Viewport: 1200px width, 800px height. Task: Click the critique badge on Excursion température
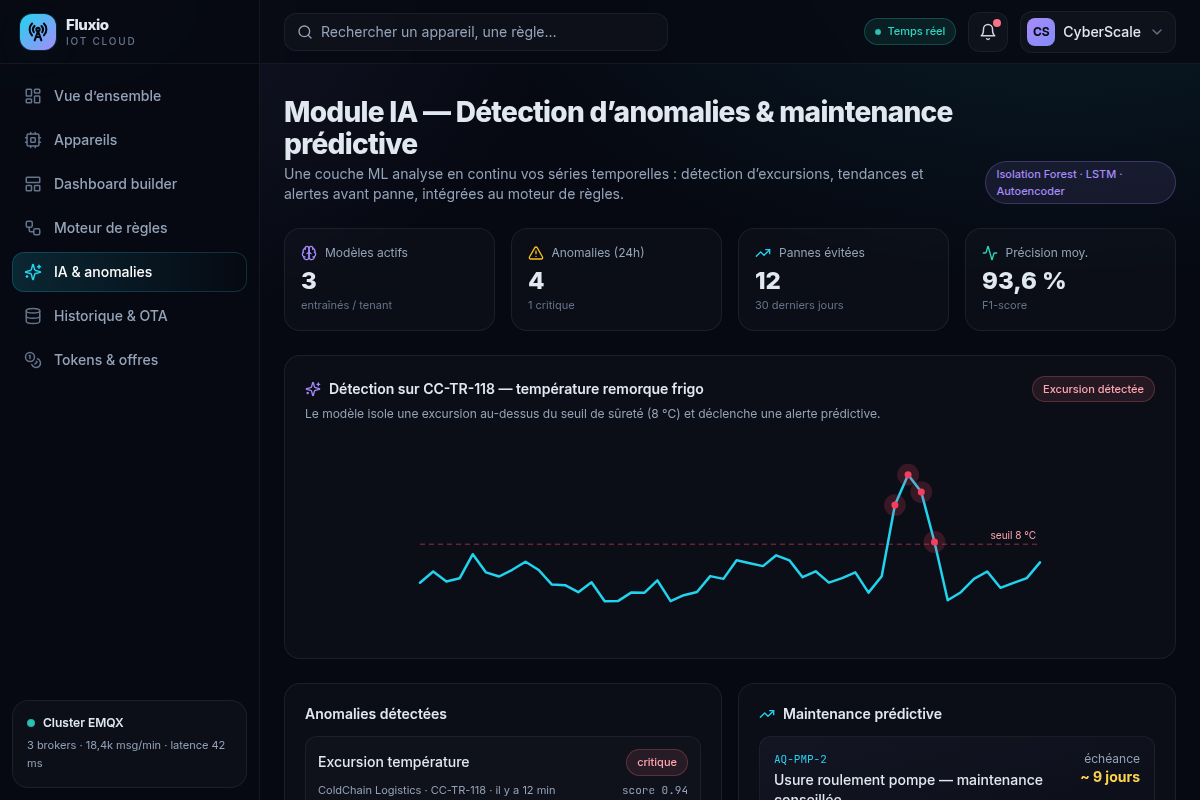pos(657,762)
